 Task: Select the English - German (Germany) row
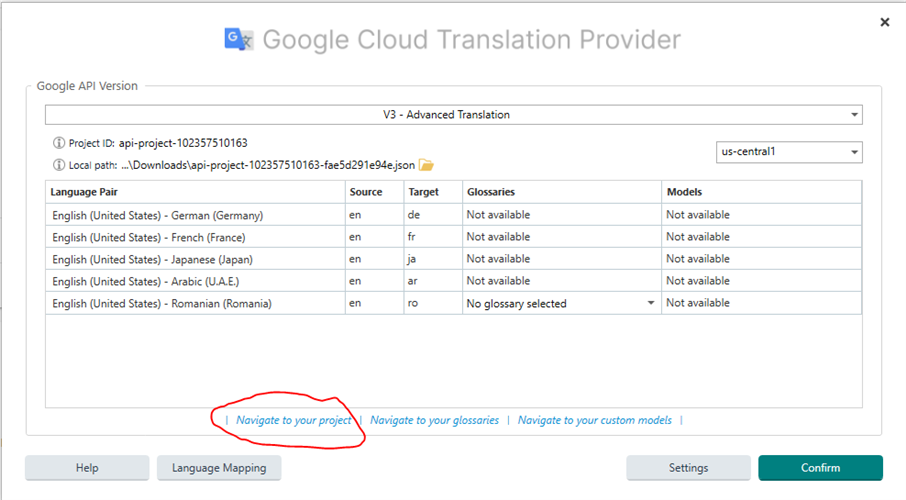pyautogui.click(x=454, y=215)
